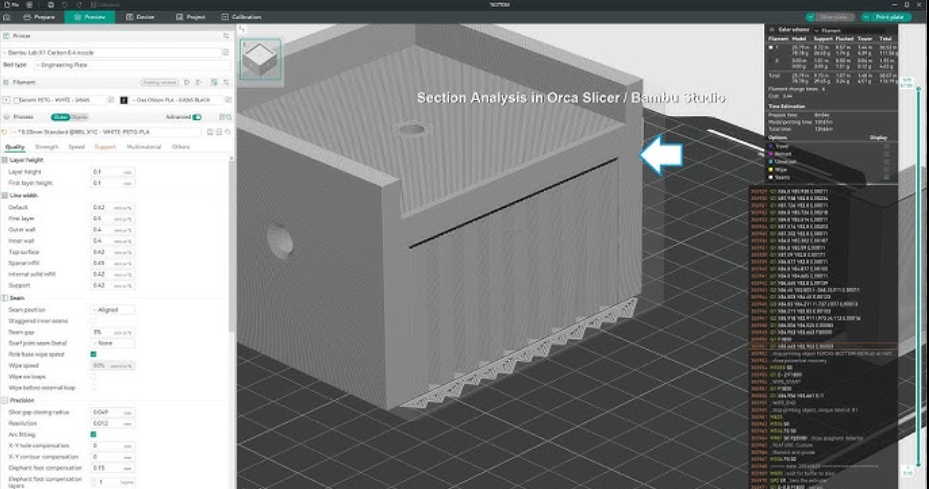The image size is (929, 489).
Task: Click the redo arrow in the title bar
Action: coord(79,5)
